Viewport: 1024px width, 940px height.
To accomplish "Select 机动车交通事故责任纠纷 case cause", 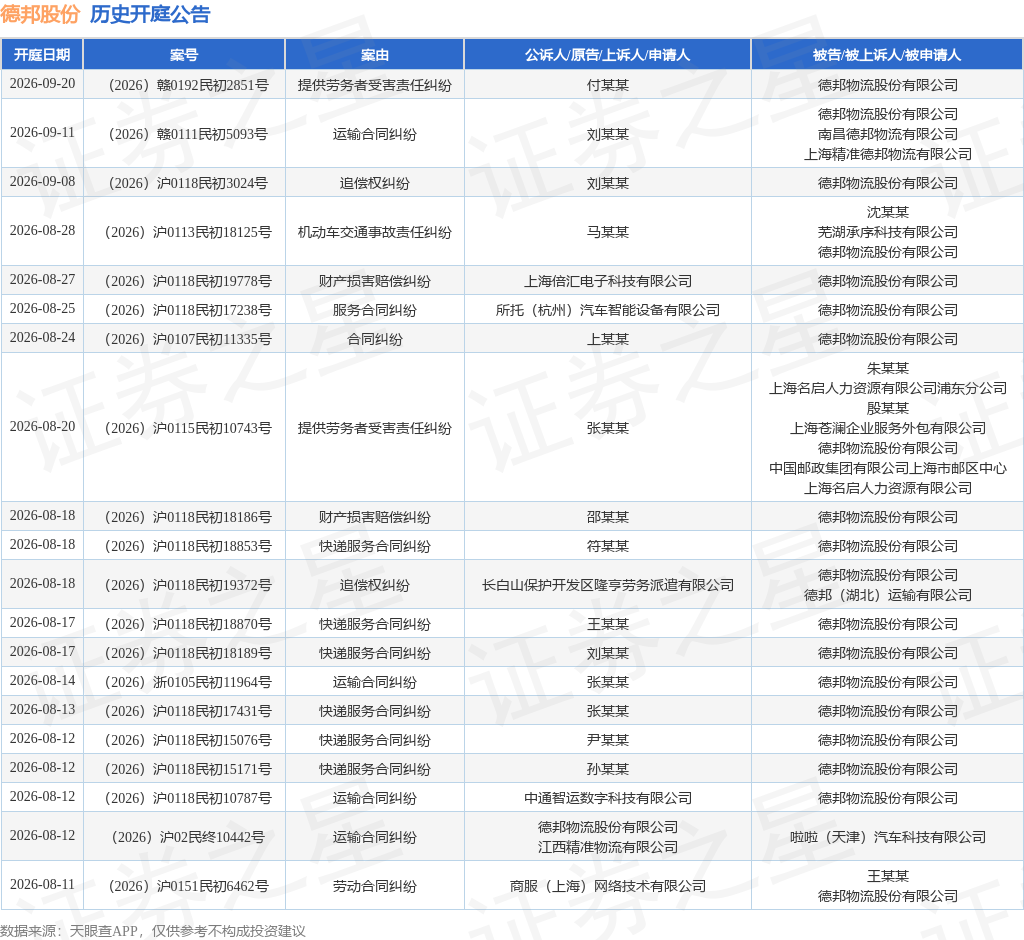I will point(374,232).
